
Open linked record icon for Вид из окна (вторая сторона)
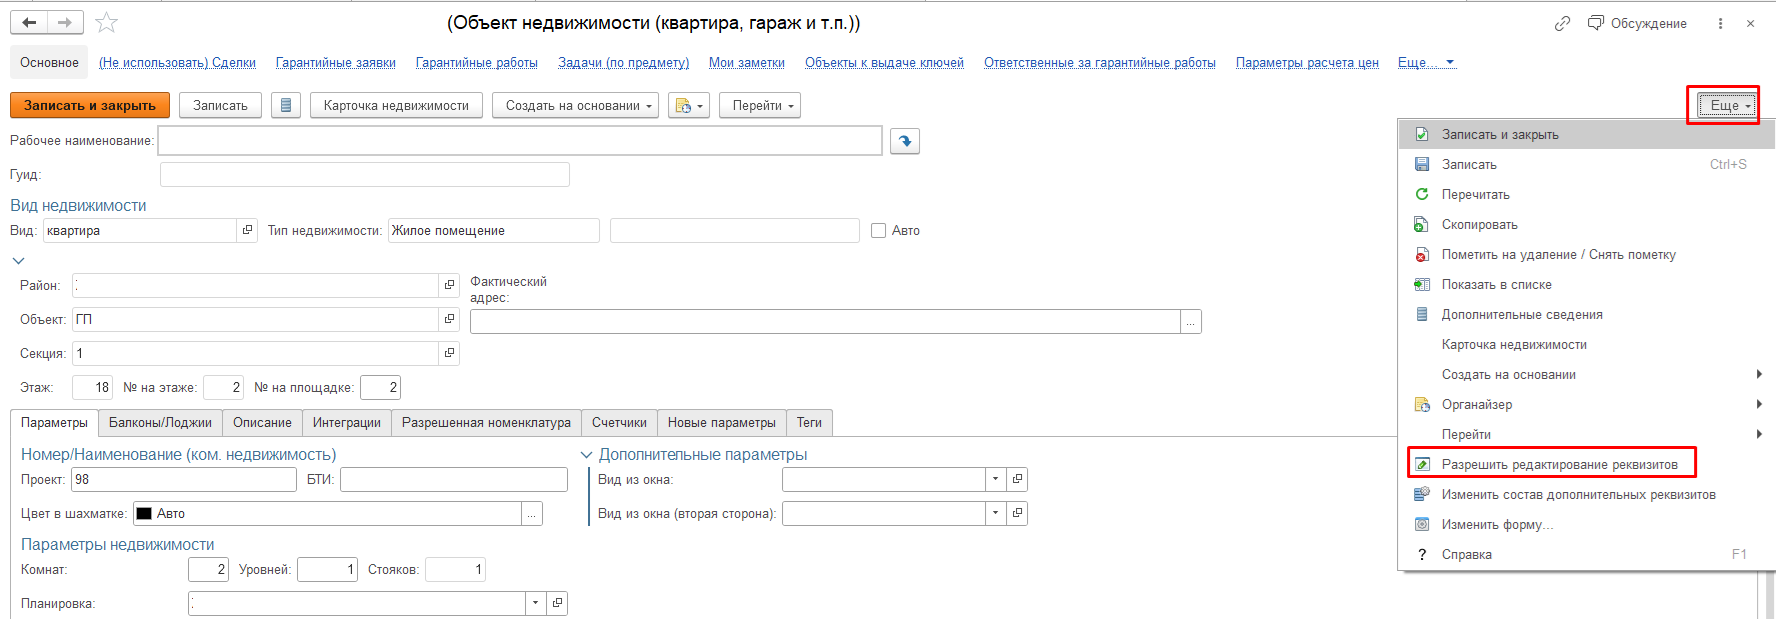[x=1017, y=513]
